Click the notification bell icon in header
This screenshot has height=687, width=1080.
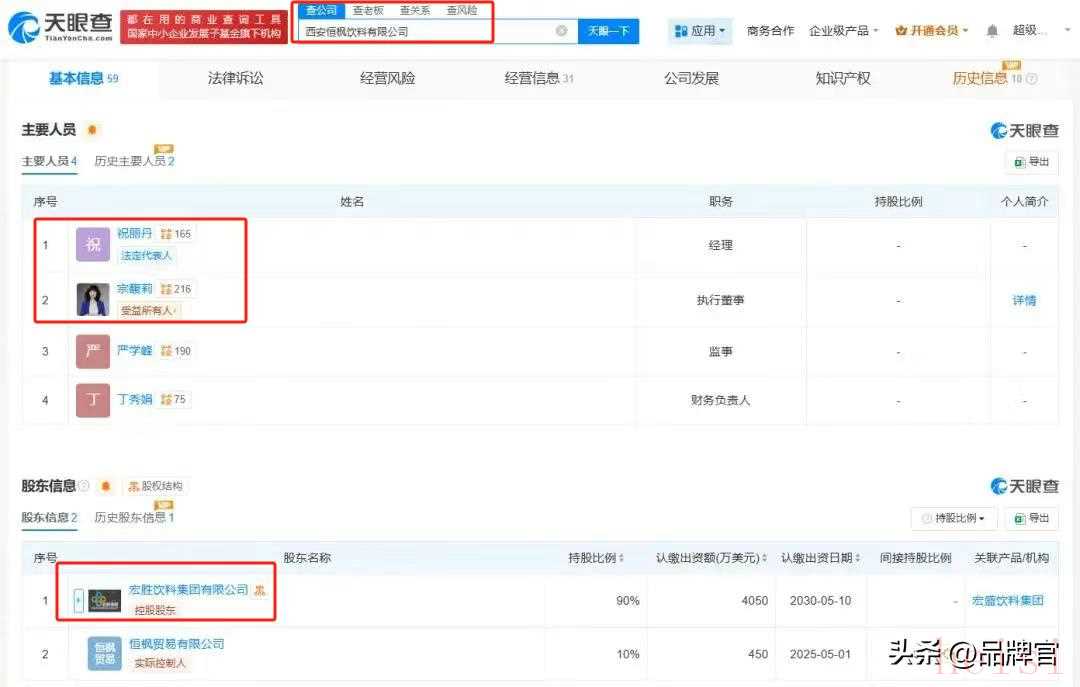pyautogui.click(x=991, y=31)
